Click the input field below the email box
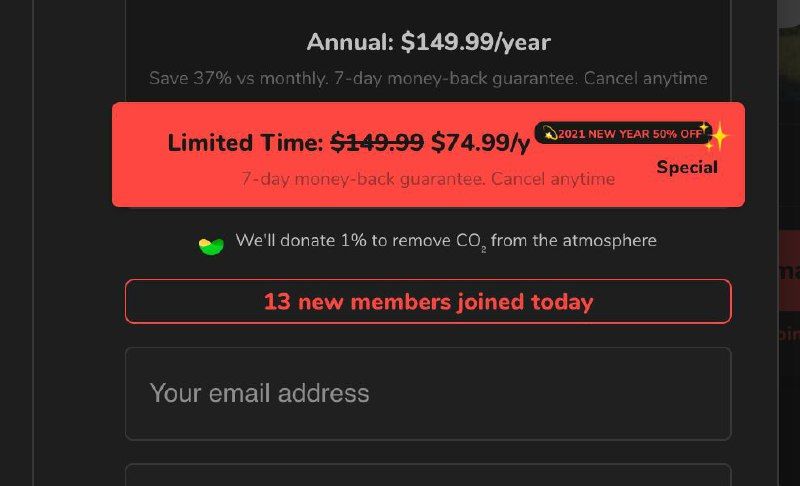This screenshot has height=486, width=800. (428, 475)
